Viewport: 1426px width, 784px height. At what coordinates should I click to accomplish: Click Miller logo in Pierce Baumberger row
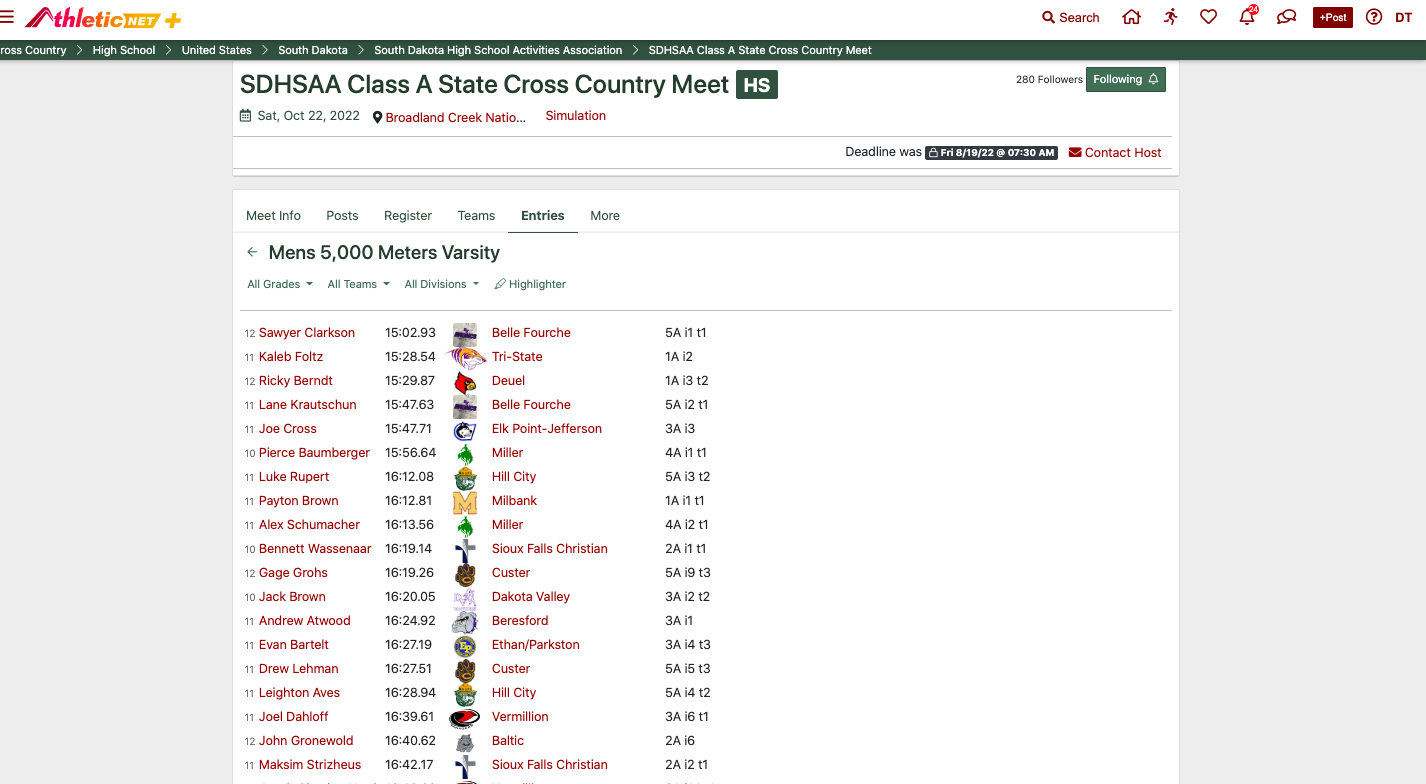pyautogui.click(x=465, y=454)
